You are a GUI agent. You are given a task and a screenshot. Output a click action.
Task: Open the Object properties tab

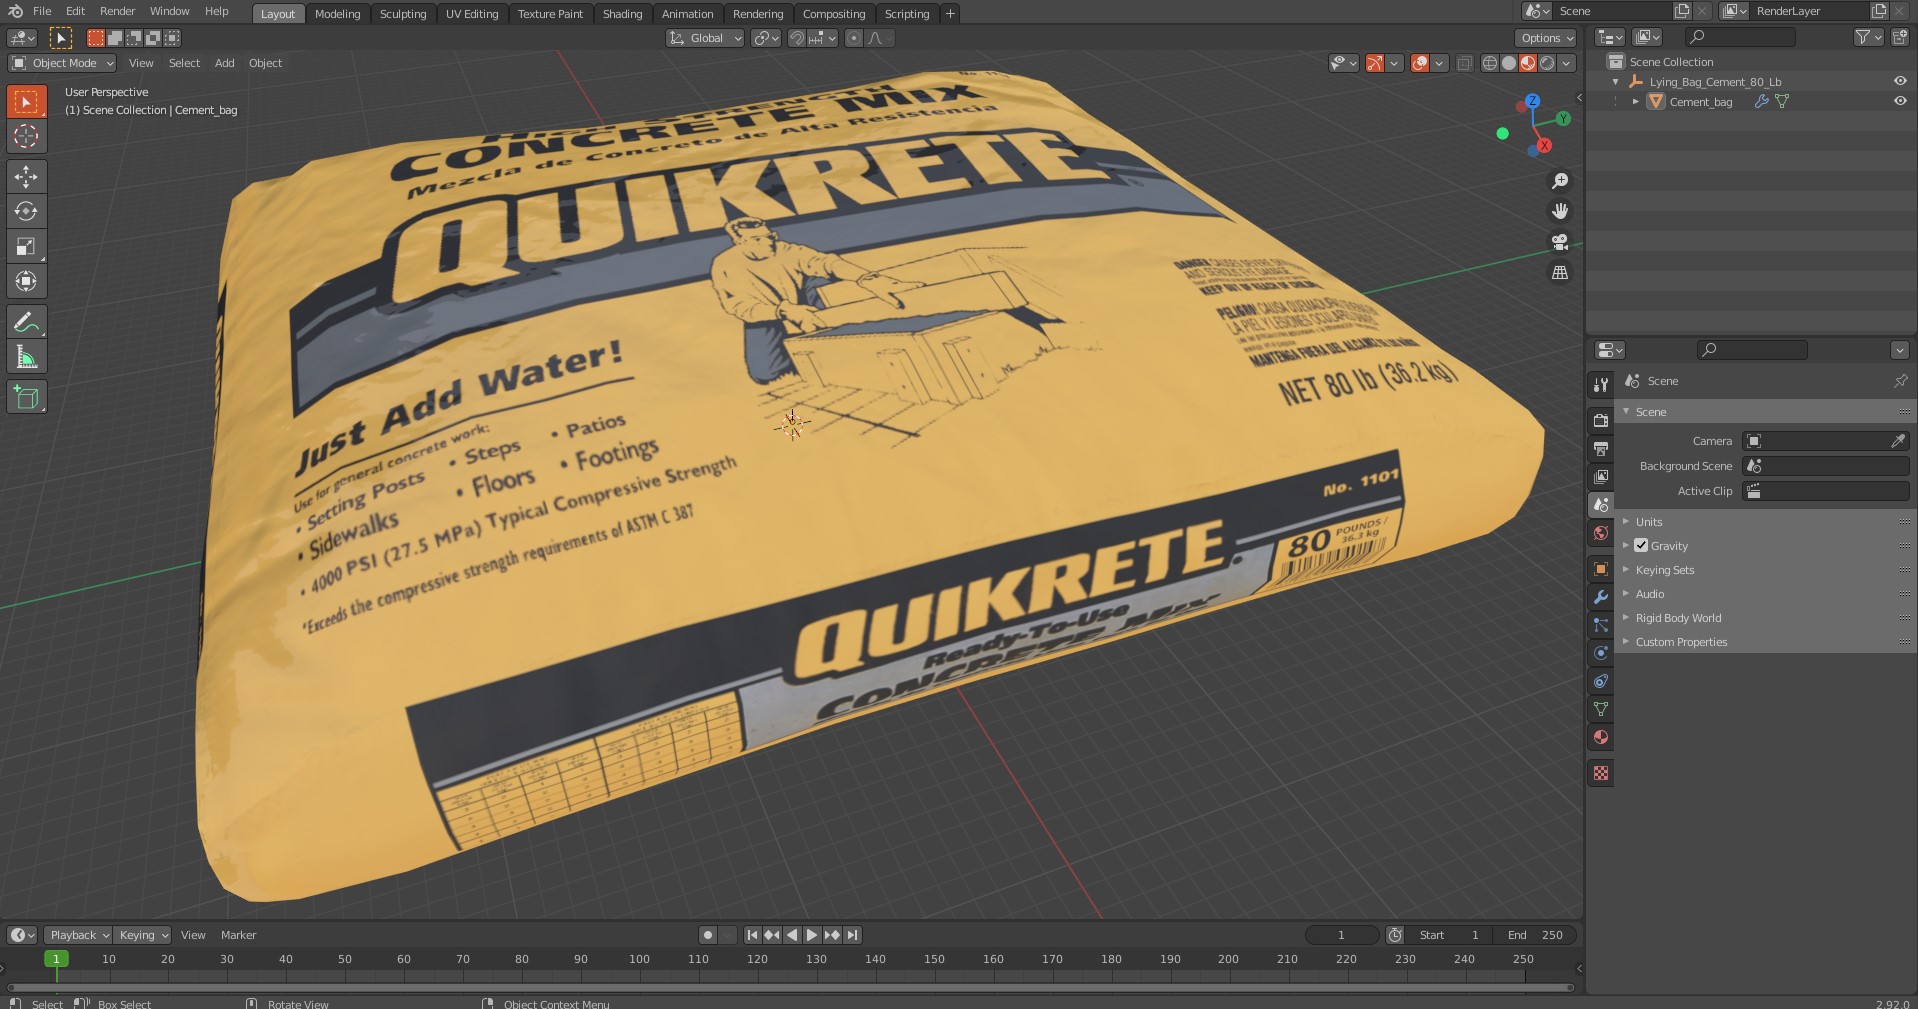1601,569
